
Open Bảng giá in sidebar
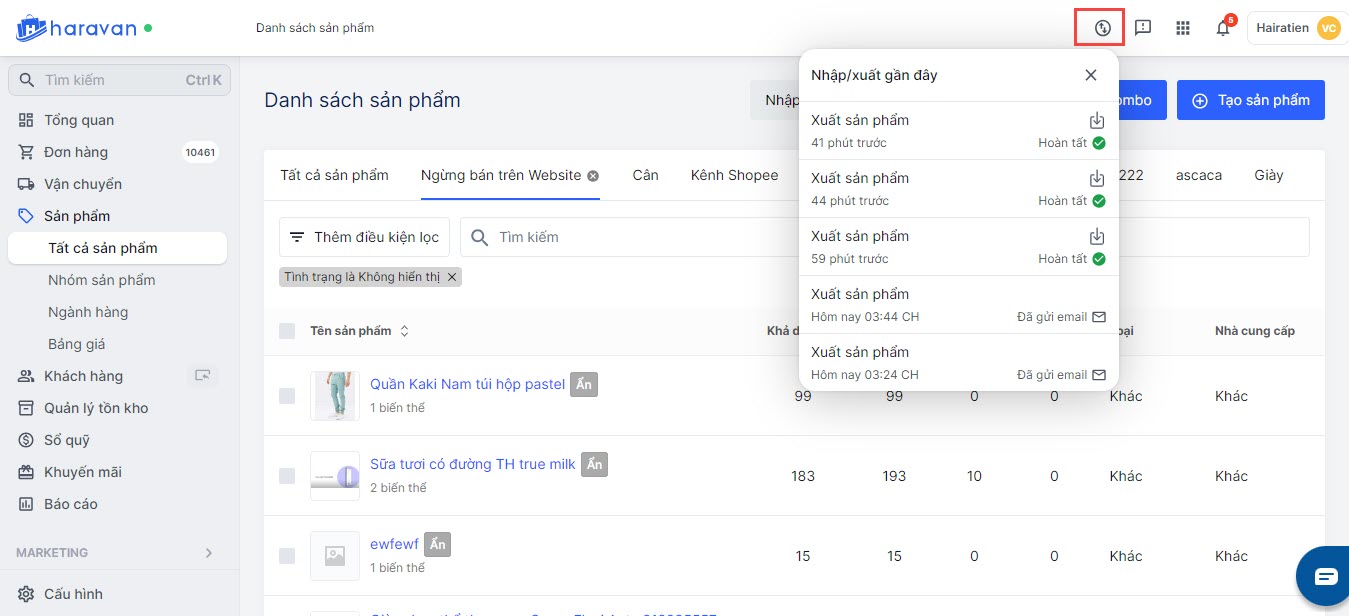pos(77,344)
